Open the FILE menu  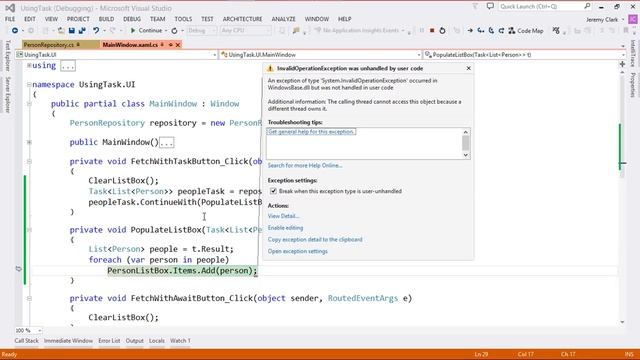[x=10, y=19]
